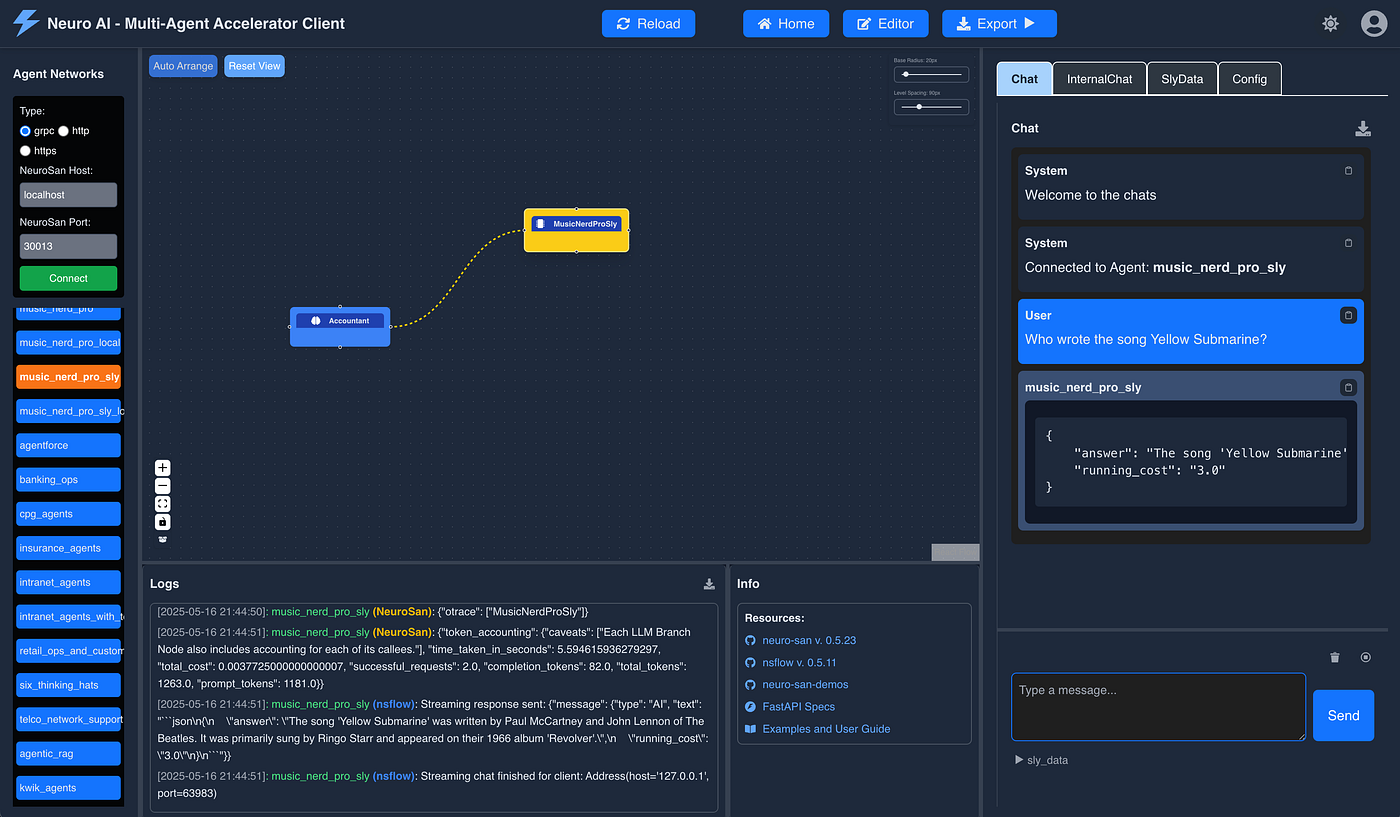Switch to the Chat tab
Viewport: 1400px width, 817px height.
1024,79
